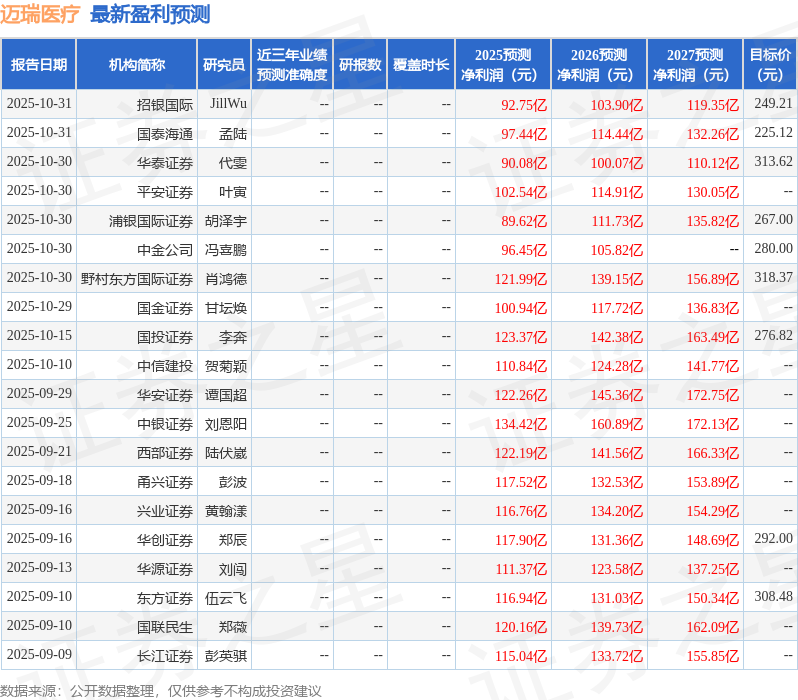This screenshot has width=798, height=700.
Task: Click the 249.21 target price
Action: tap(773, 104)
